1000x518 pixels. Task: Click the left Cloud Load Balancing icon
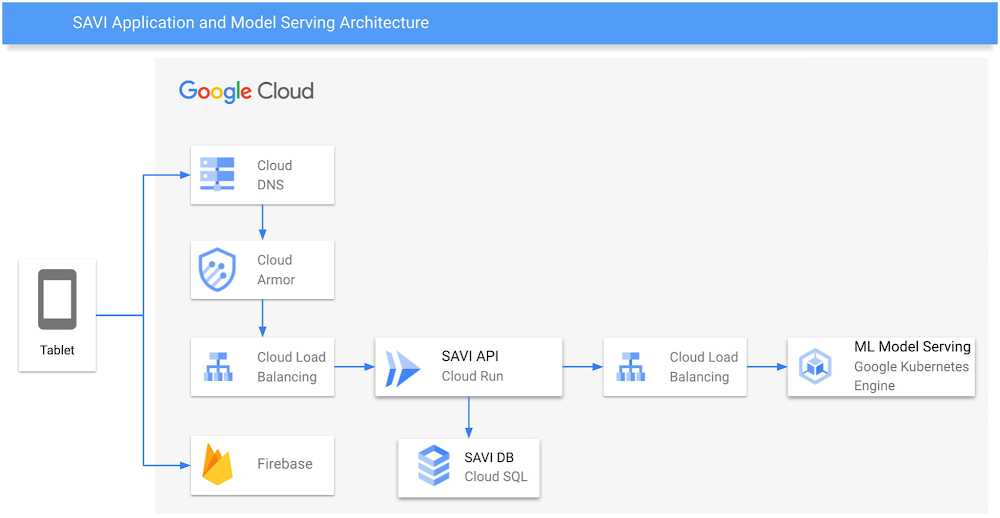[x=217, y=367]
